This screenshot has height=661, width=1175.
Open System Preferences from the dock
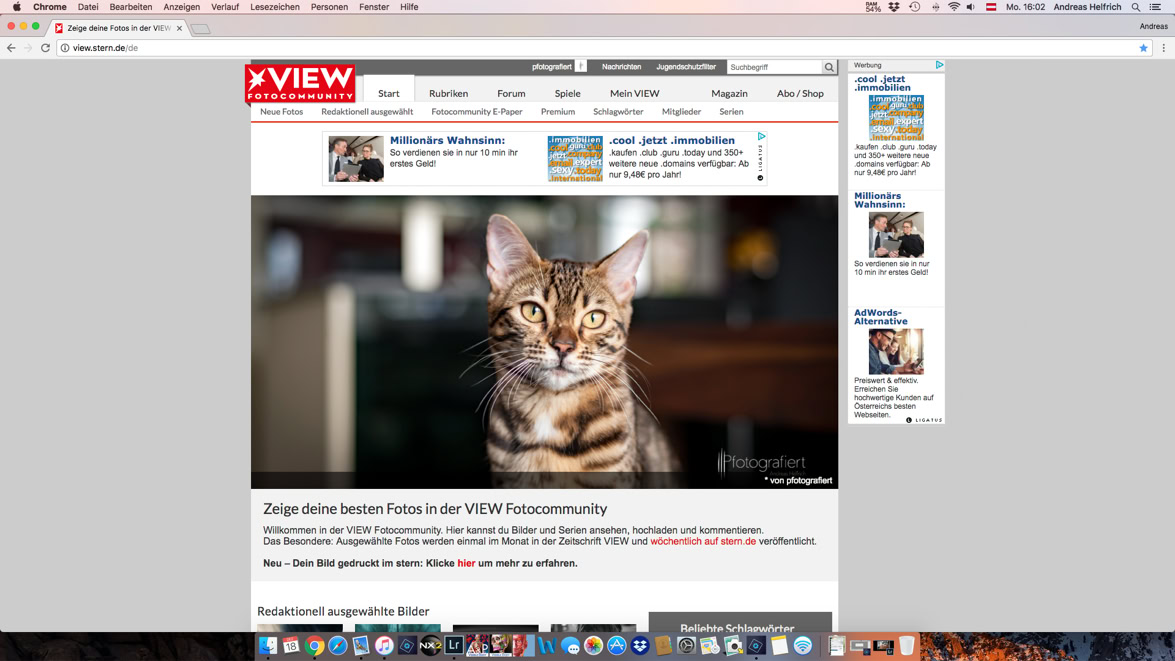click(x=686, y=645)
